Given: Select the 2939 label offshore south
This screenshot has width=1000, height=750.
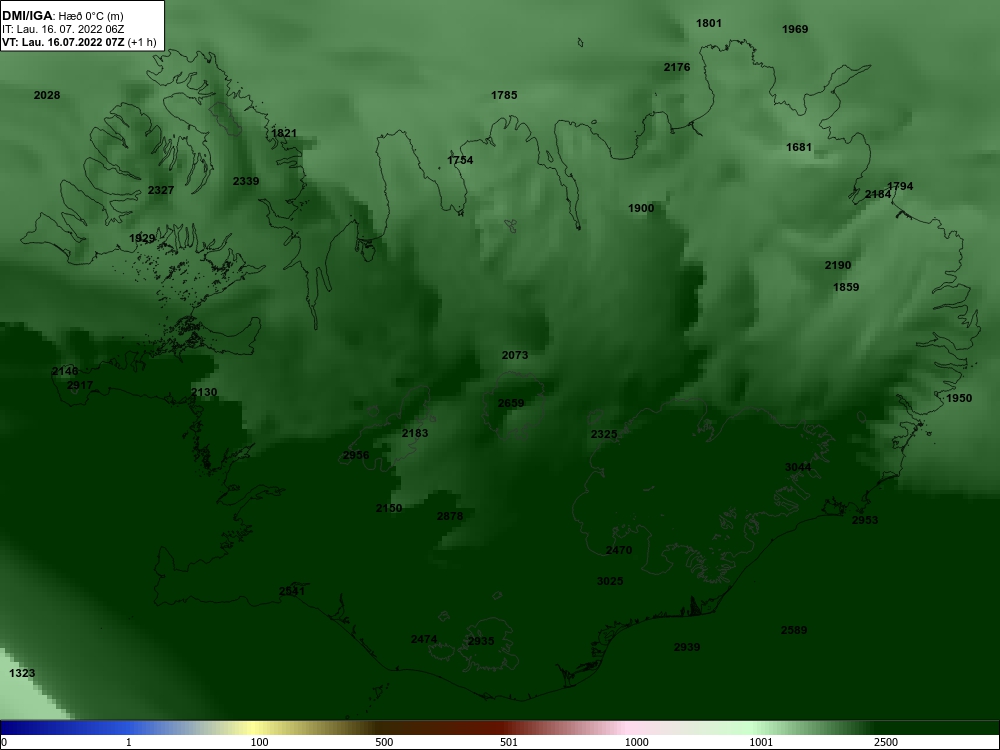Looking at the screenshot, I should click(687, 647).
